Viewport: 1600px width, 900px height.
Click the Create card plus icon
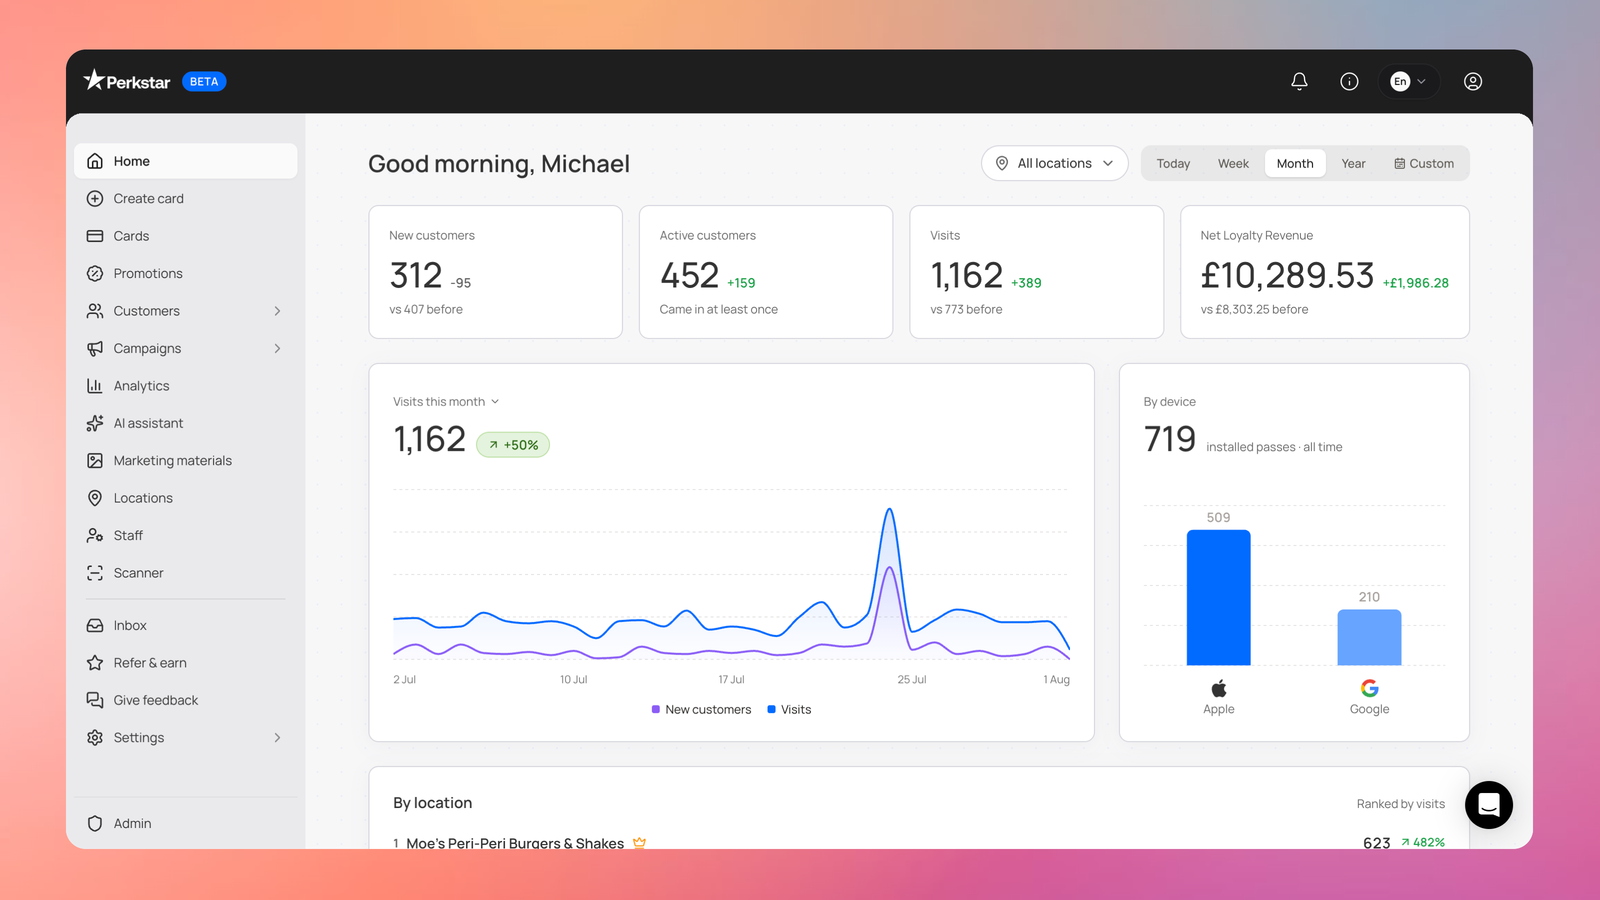pos(95,198)
